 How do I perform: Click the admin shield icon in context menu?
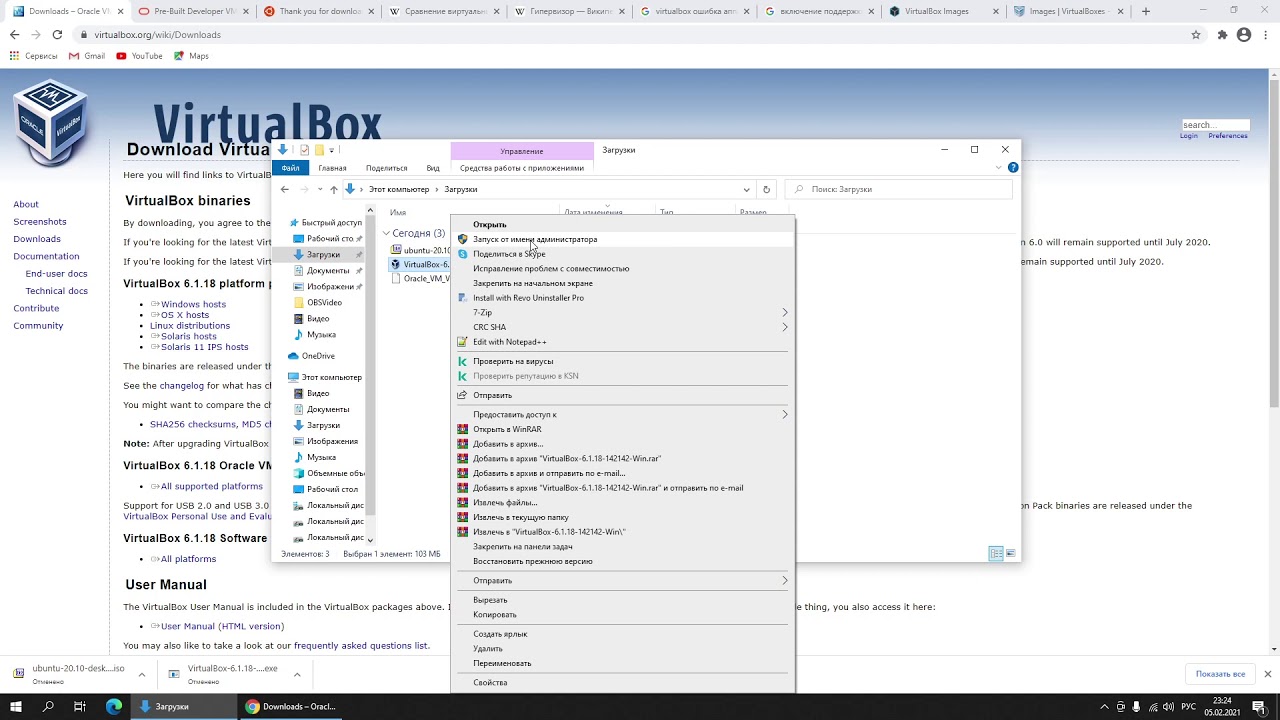click(462, 239)
